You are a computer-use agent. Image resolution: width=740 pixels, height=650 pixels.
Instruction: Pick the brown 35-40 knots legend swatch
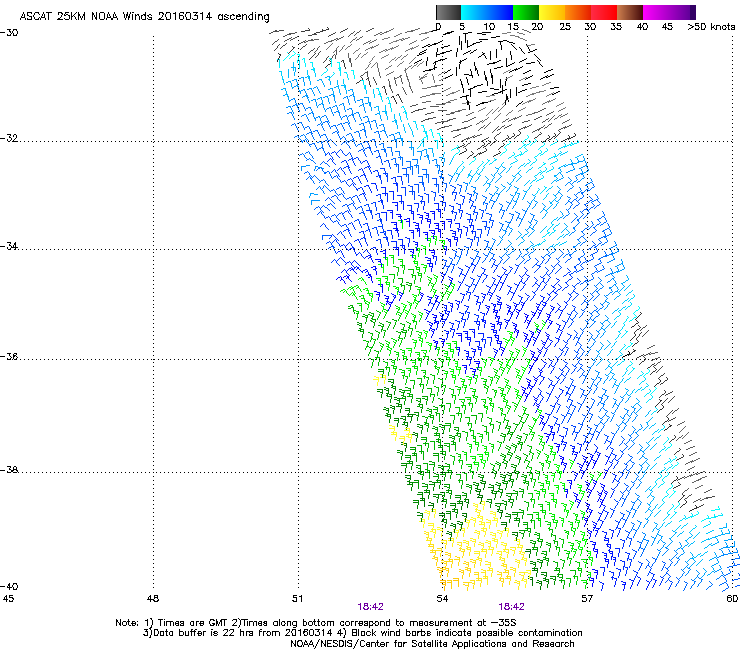tap(630, 12)
